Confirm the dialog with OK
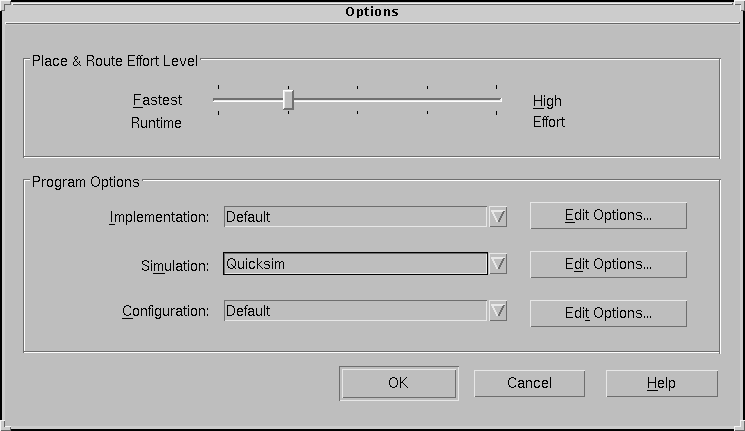The height and width of the screenshot is (431, 745). pos(398,383)
